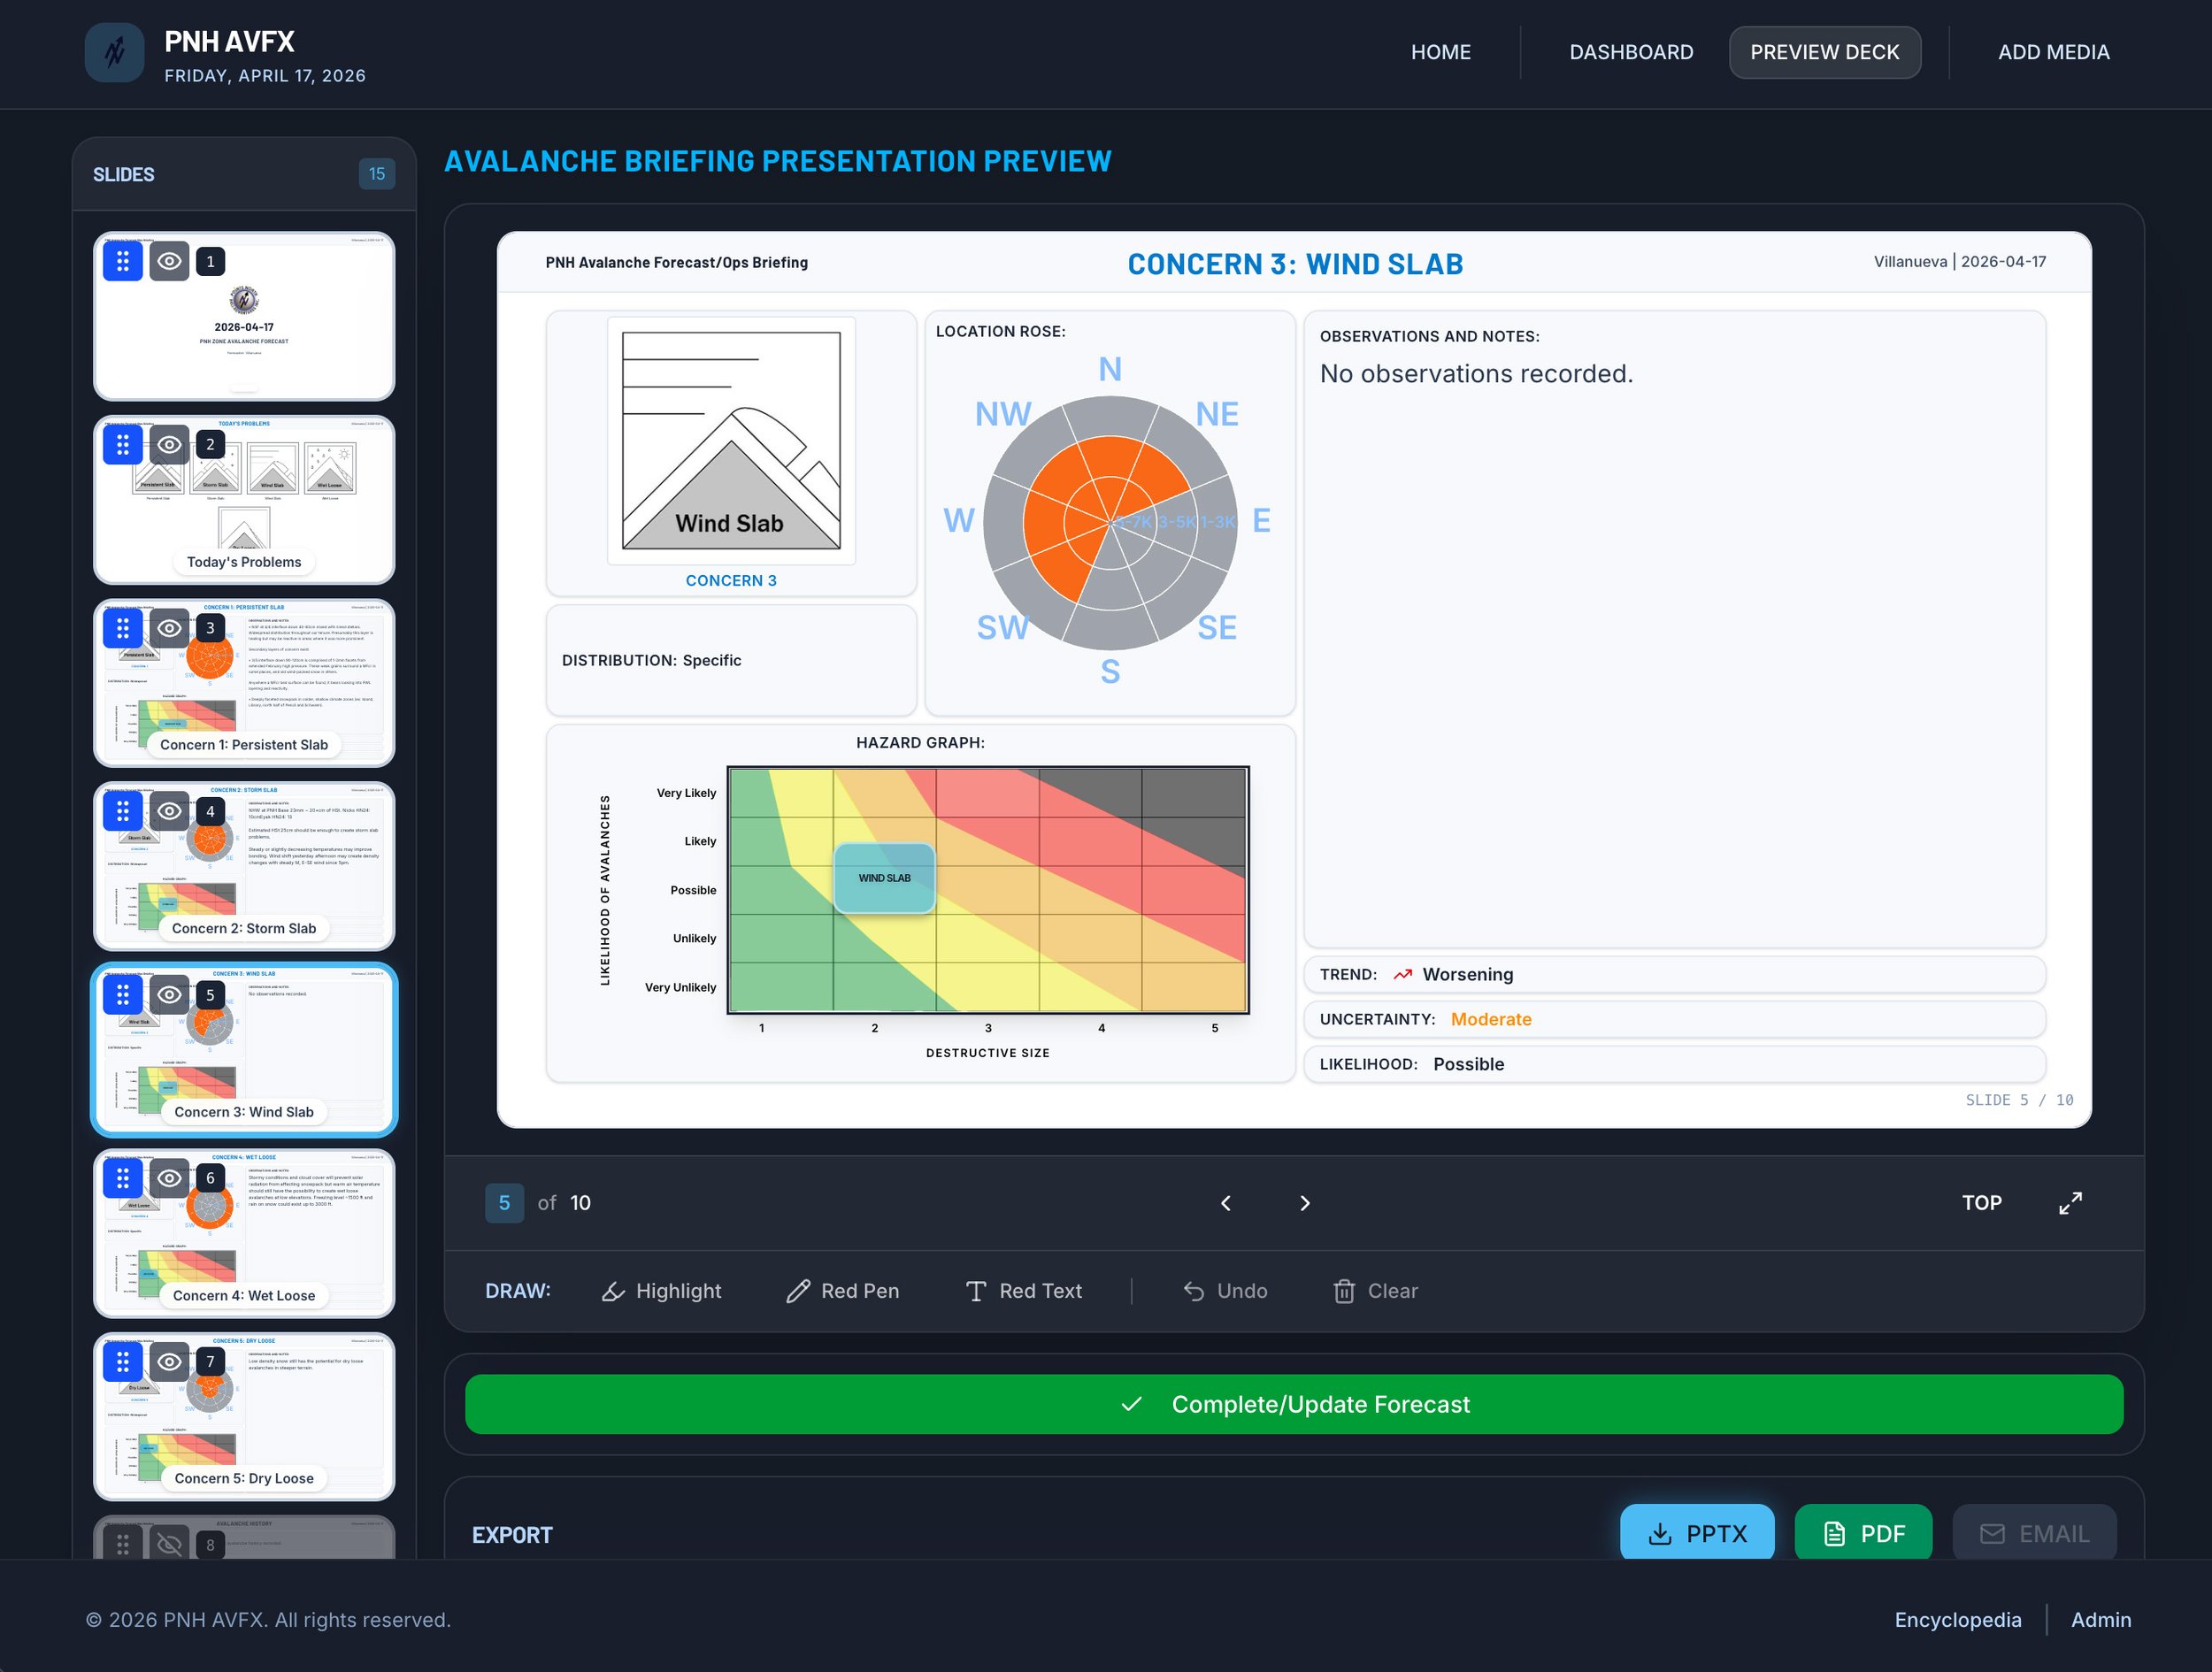Click the PNH AVFX logo icon
The image size is (2212, 1672).
coord(114,52)
